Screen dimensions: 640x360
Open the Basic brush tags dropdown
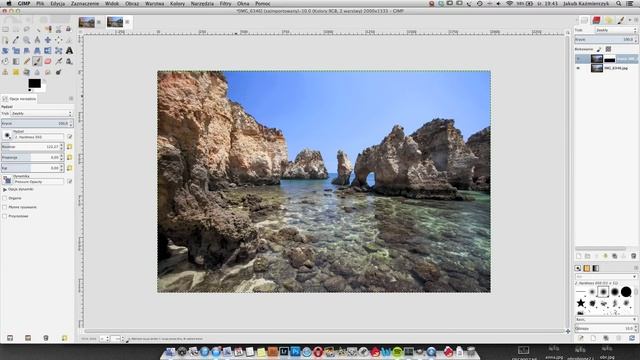pos(606,319)
